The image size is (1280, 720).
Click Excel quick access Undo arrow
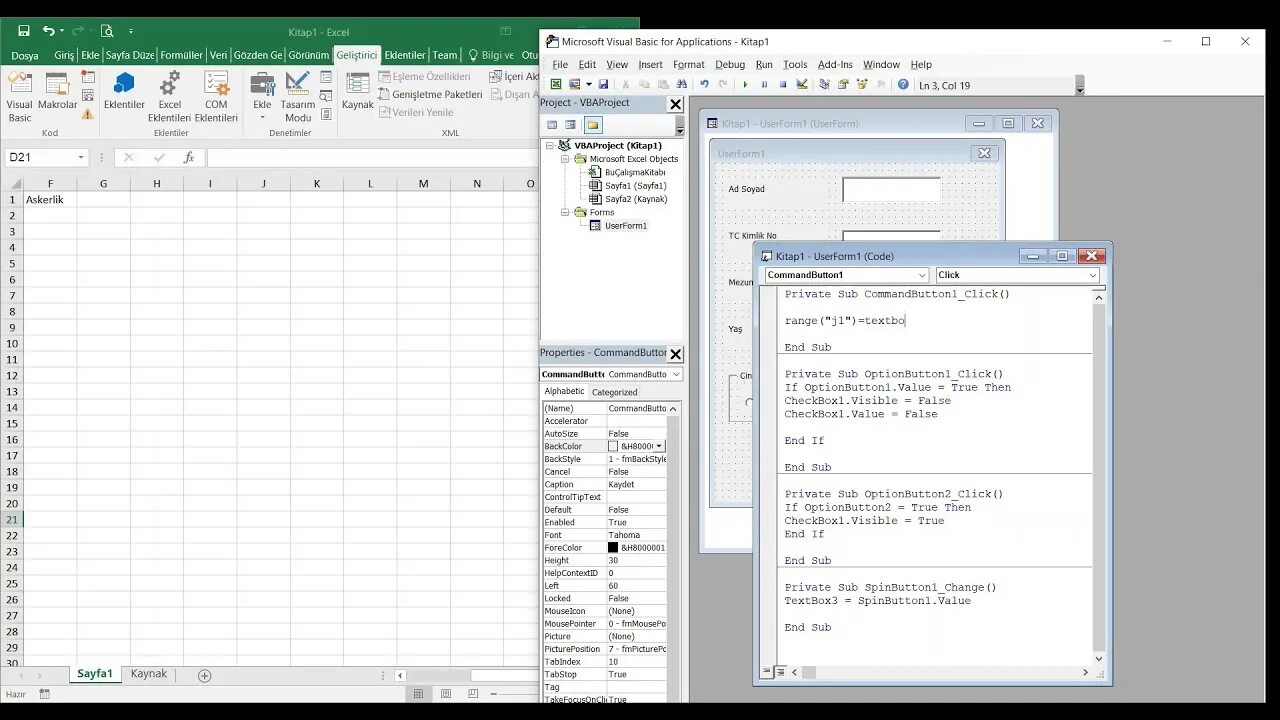(x=48, y=31)
